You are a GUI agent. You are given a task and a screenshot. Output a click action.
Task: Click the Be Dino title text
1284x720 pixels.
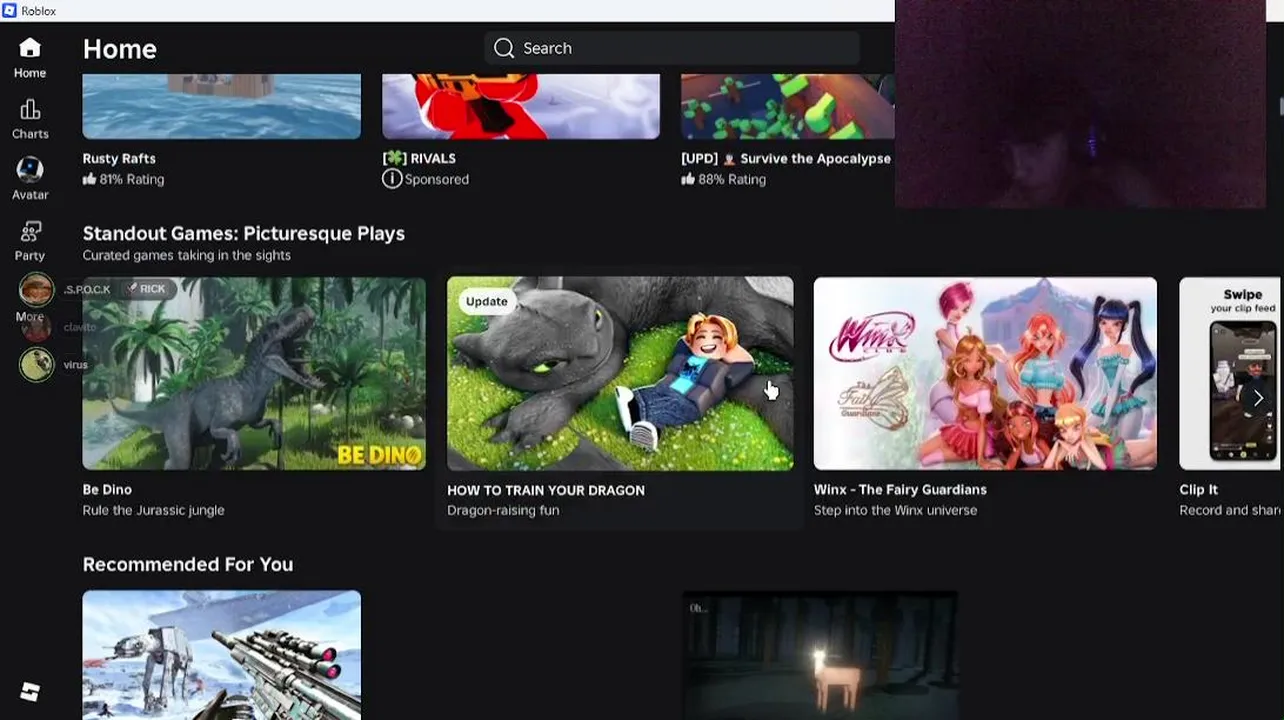107,489
